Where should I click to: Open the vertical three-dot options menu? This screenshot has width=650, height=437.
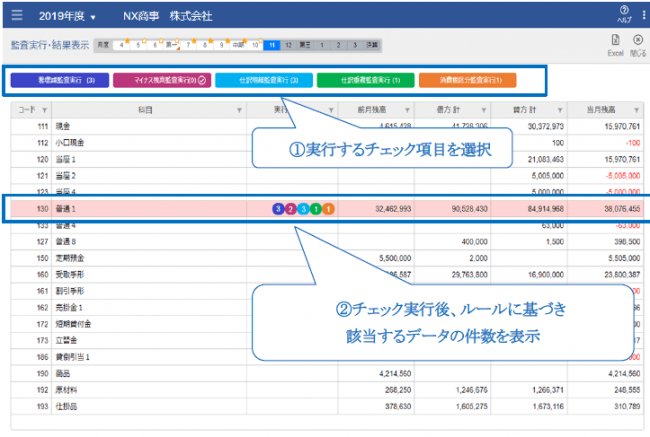tap(643, 15)
